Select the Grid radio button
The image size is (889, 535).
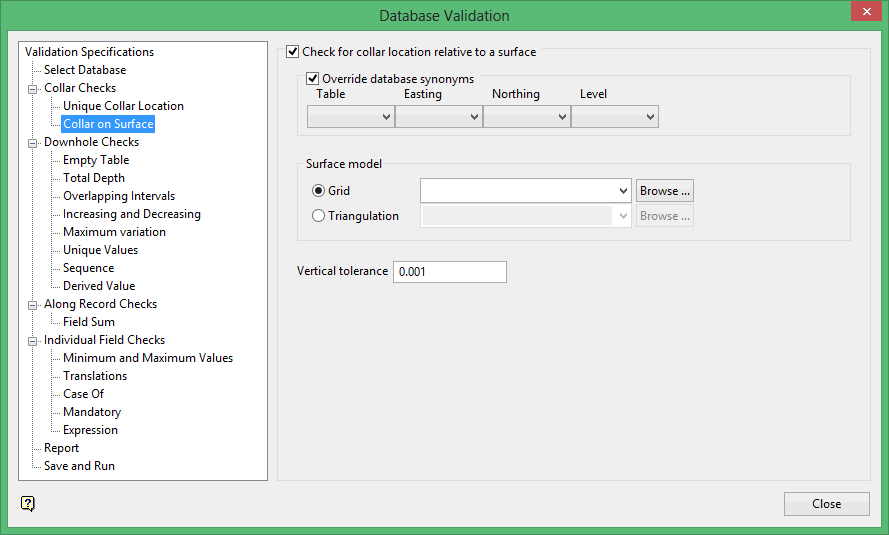point(319,191)
